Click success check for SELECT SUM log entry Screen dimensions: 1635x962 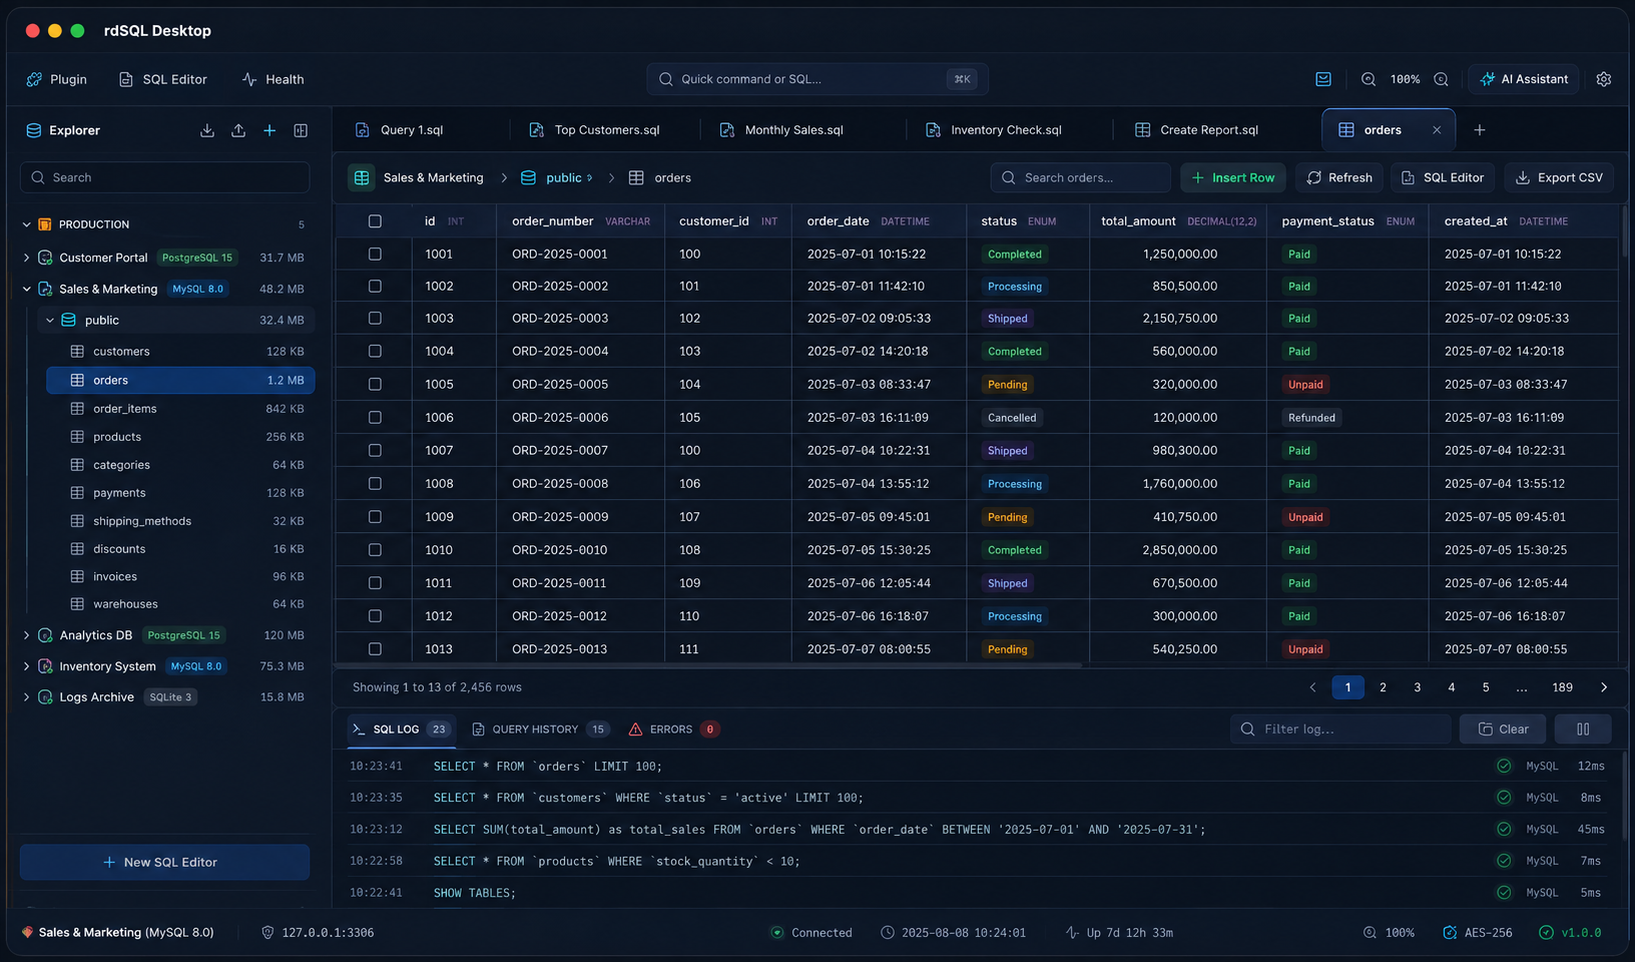point(1504,829)
